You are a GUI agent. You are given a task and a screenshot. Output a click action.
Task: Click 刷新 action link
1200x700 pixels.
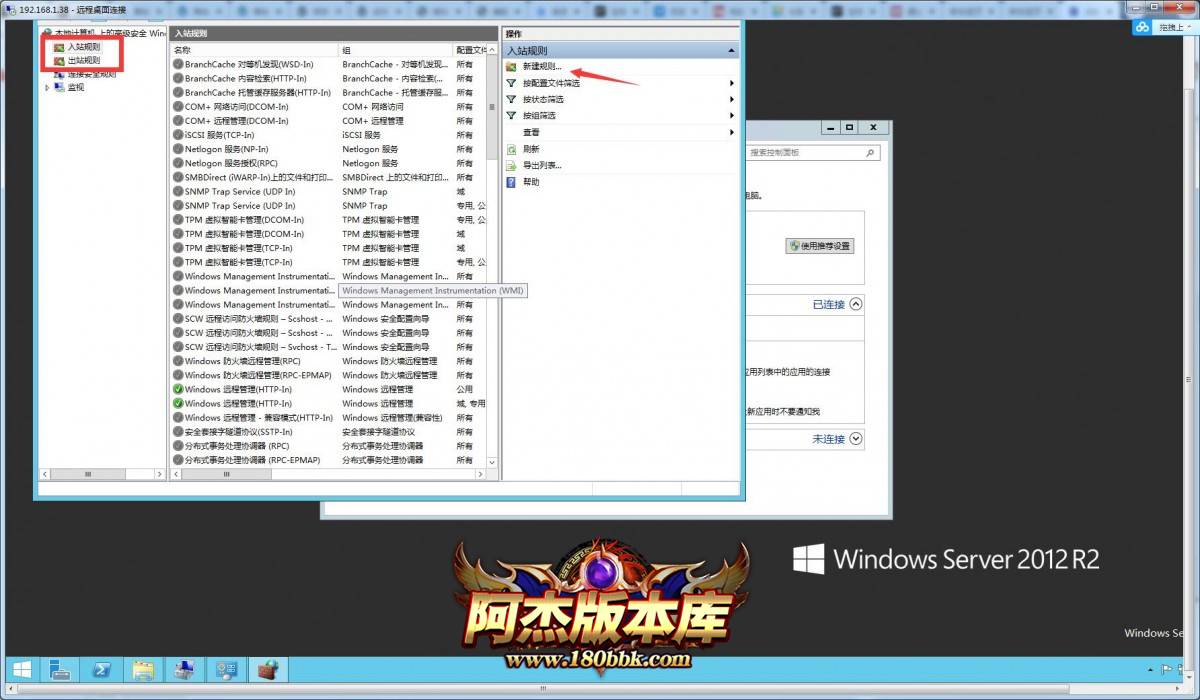[x=531, y=149]
